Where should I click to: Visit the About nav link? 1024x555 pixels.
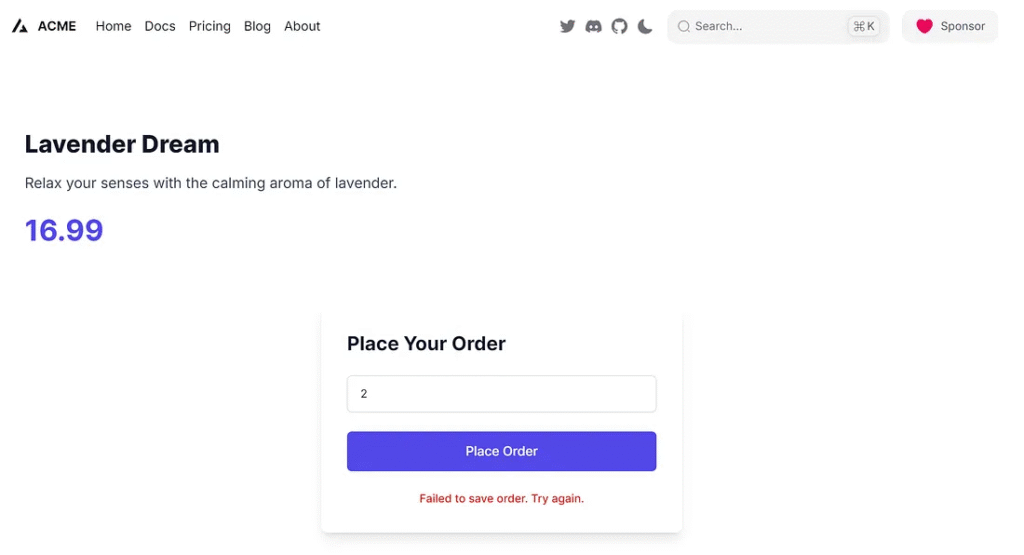tap(302, 27)
